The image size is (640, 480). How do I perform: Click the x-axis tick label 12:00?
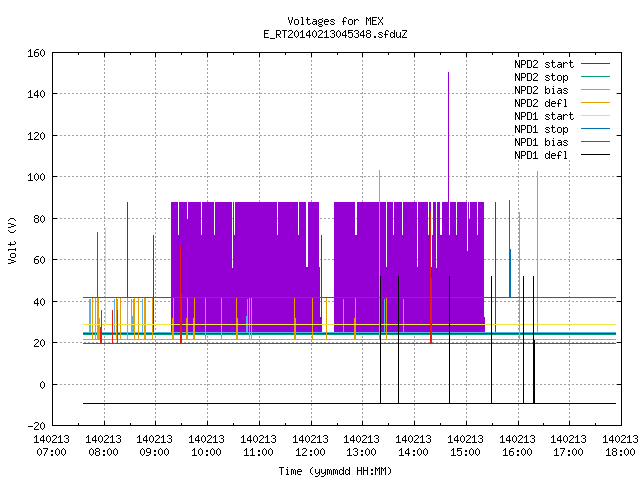pos(311,452)
